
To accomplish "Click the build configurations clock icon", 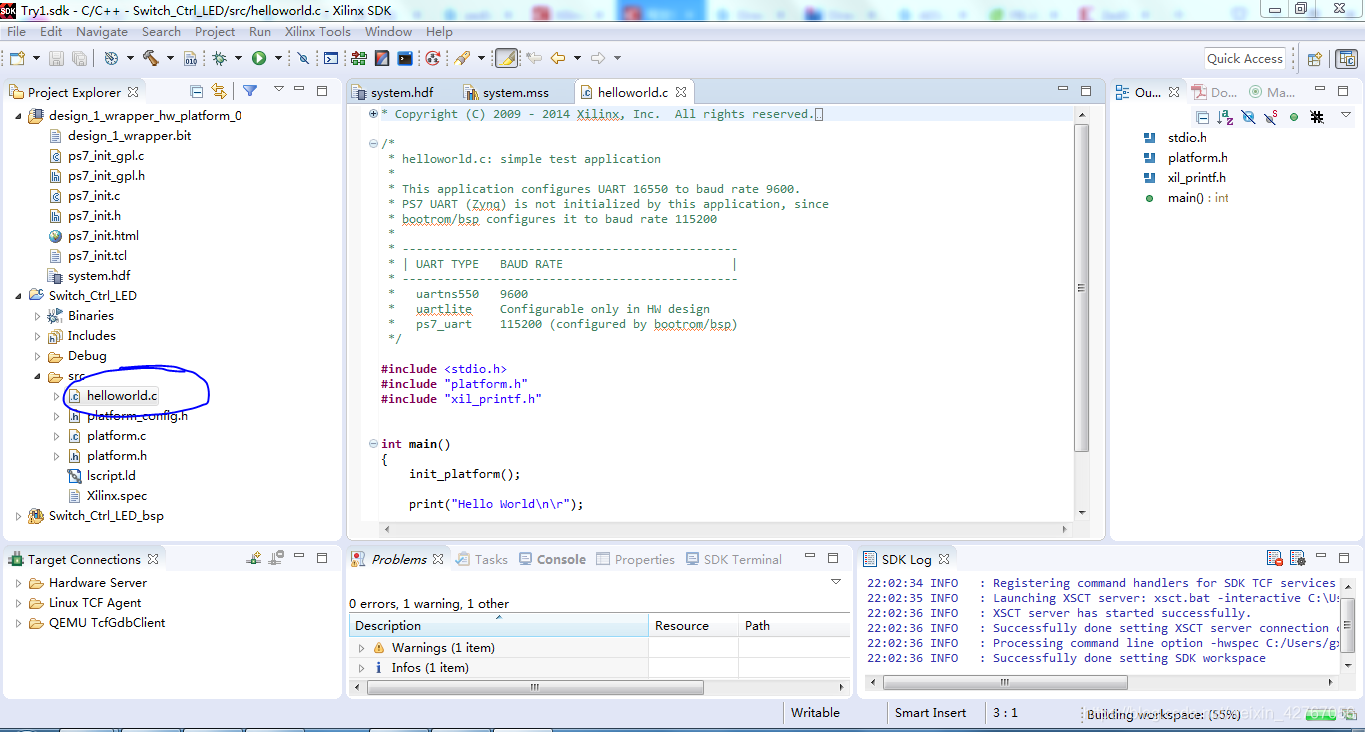I will (111, 59).
